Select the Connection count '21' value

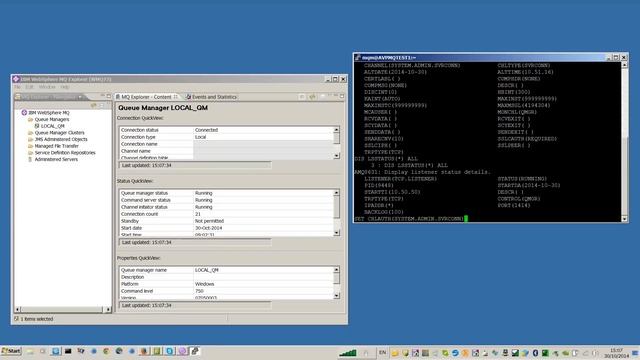tap(198, 214)
